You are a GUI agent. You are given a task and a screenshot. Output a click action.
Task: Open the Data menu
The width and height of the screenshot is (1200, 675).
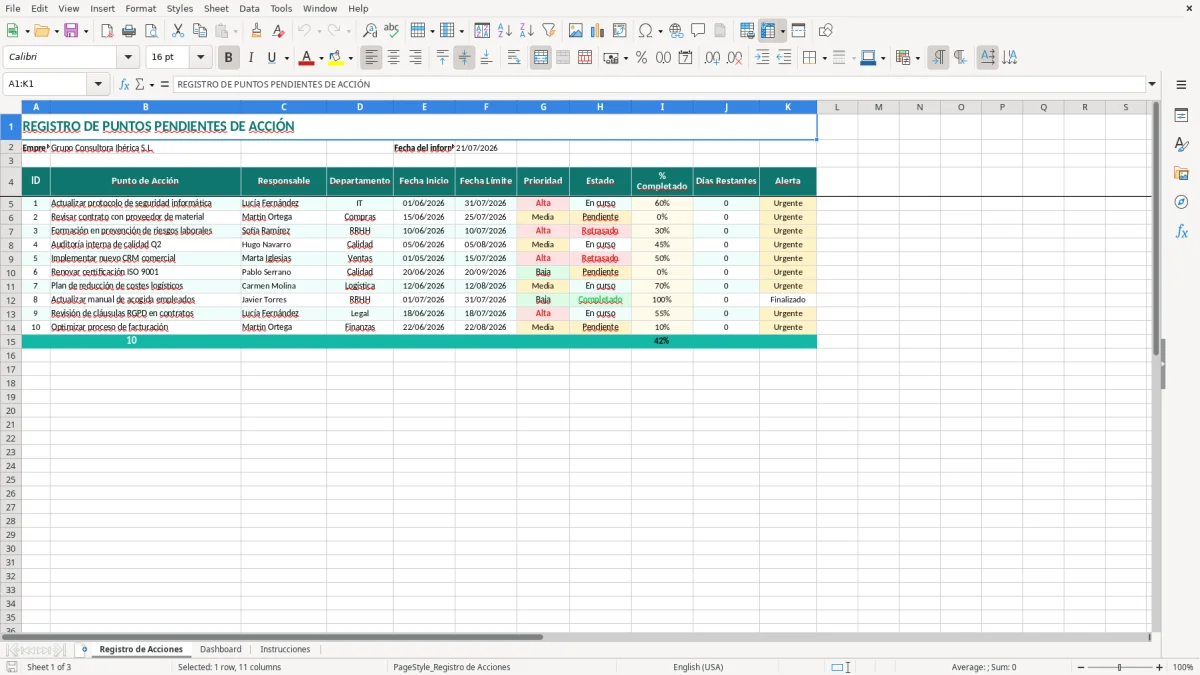[249, 8]
